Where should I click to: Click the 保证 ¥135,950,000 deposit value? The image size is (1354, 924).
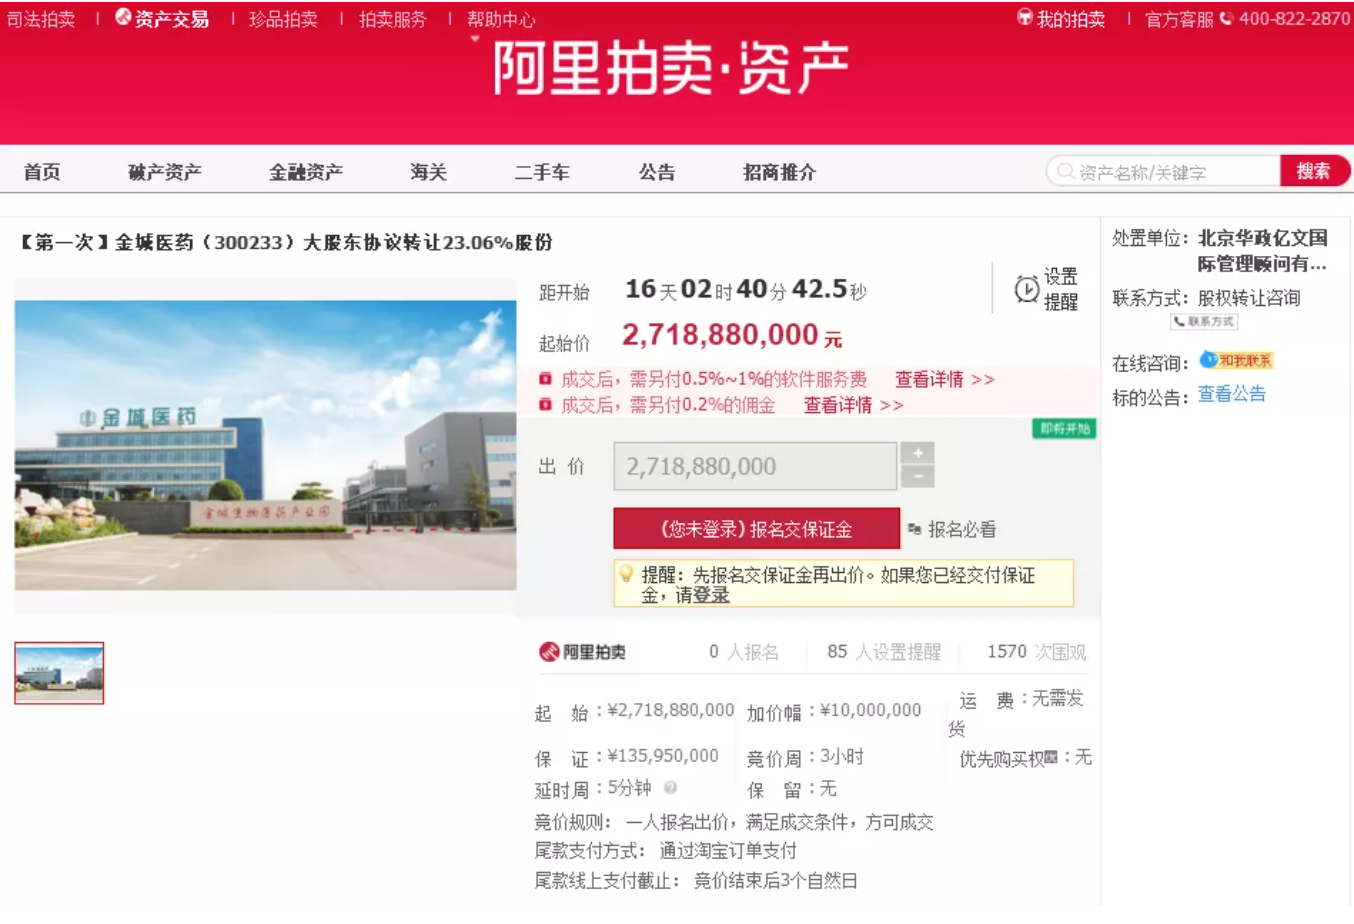point(663,756)
